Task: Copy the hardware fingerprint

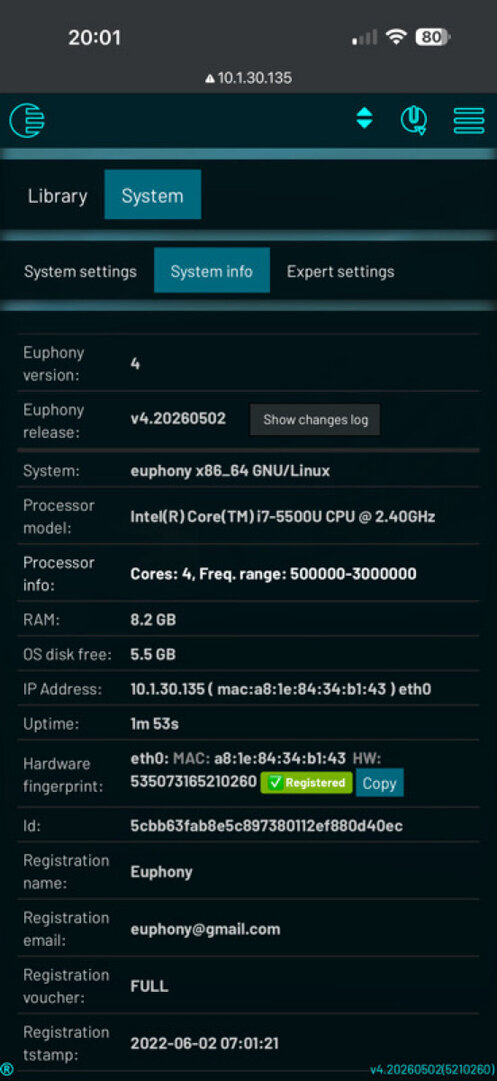Action: point(379,783)
